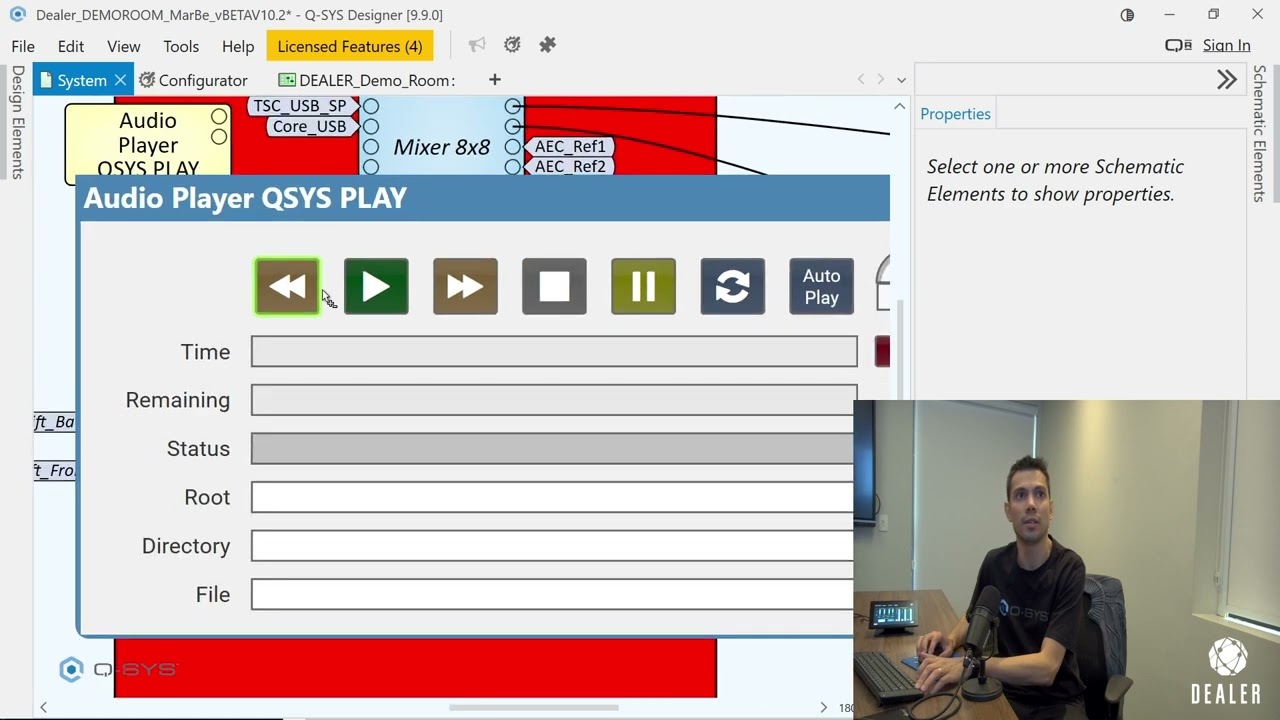Click the Audio Player QSYS PLAY window title bar
The width and height of the screenshot is (1280, 720).
click(482, 198)
